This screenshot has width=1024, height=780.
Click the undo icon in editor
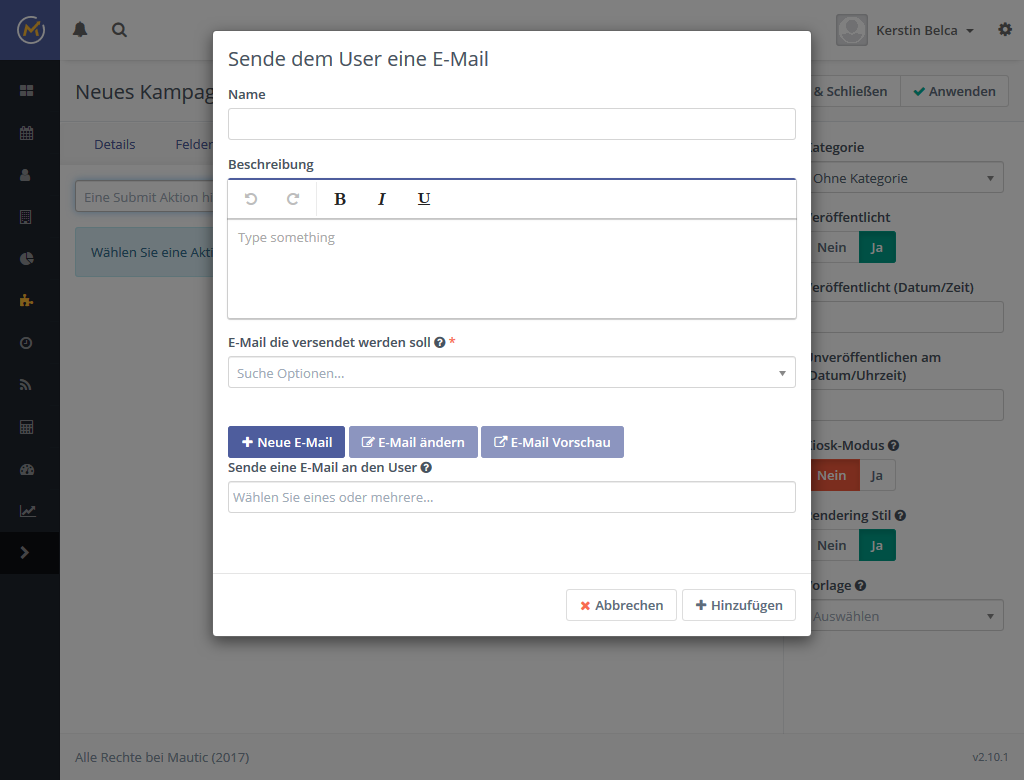point(251,199)
